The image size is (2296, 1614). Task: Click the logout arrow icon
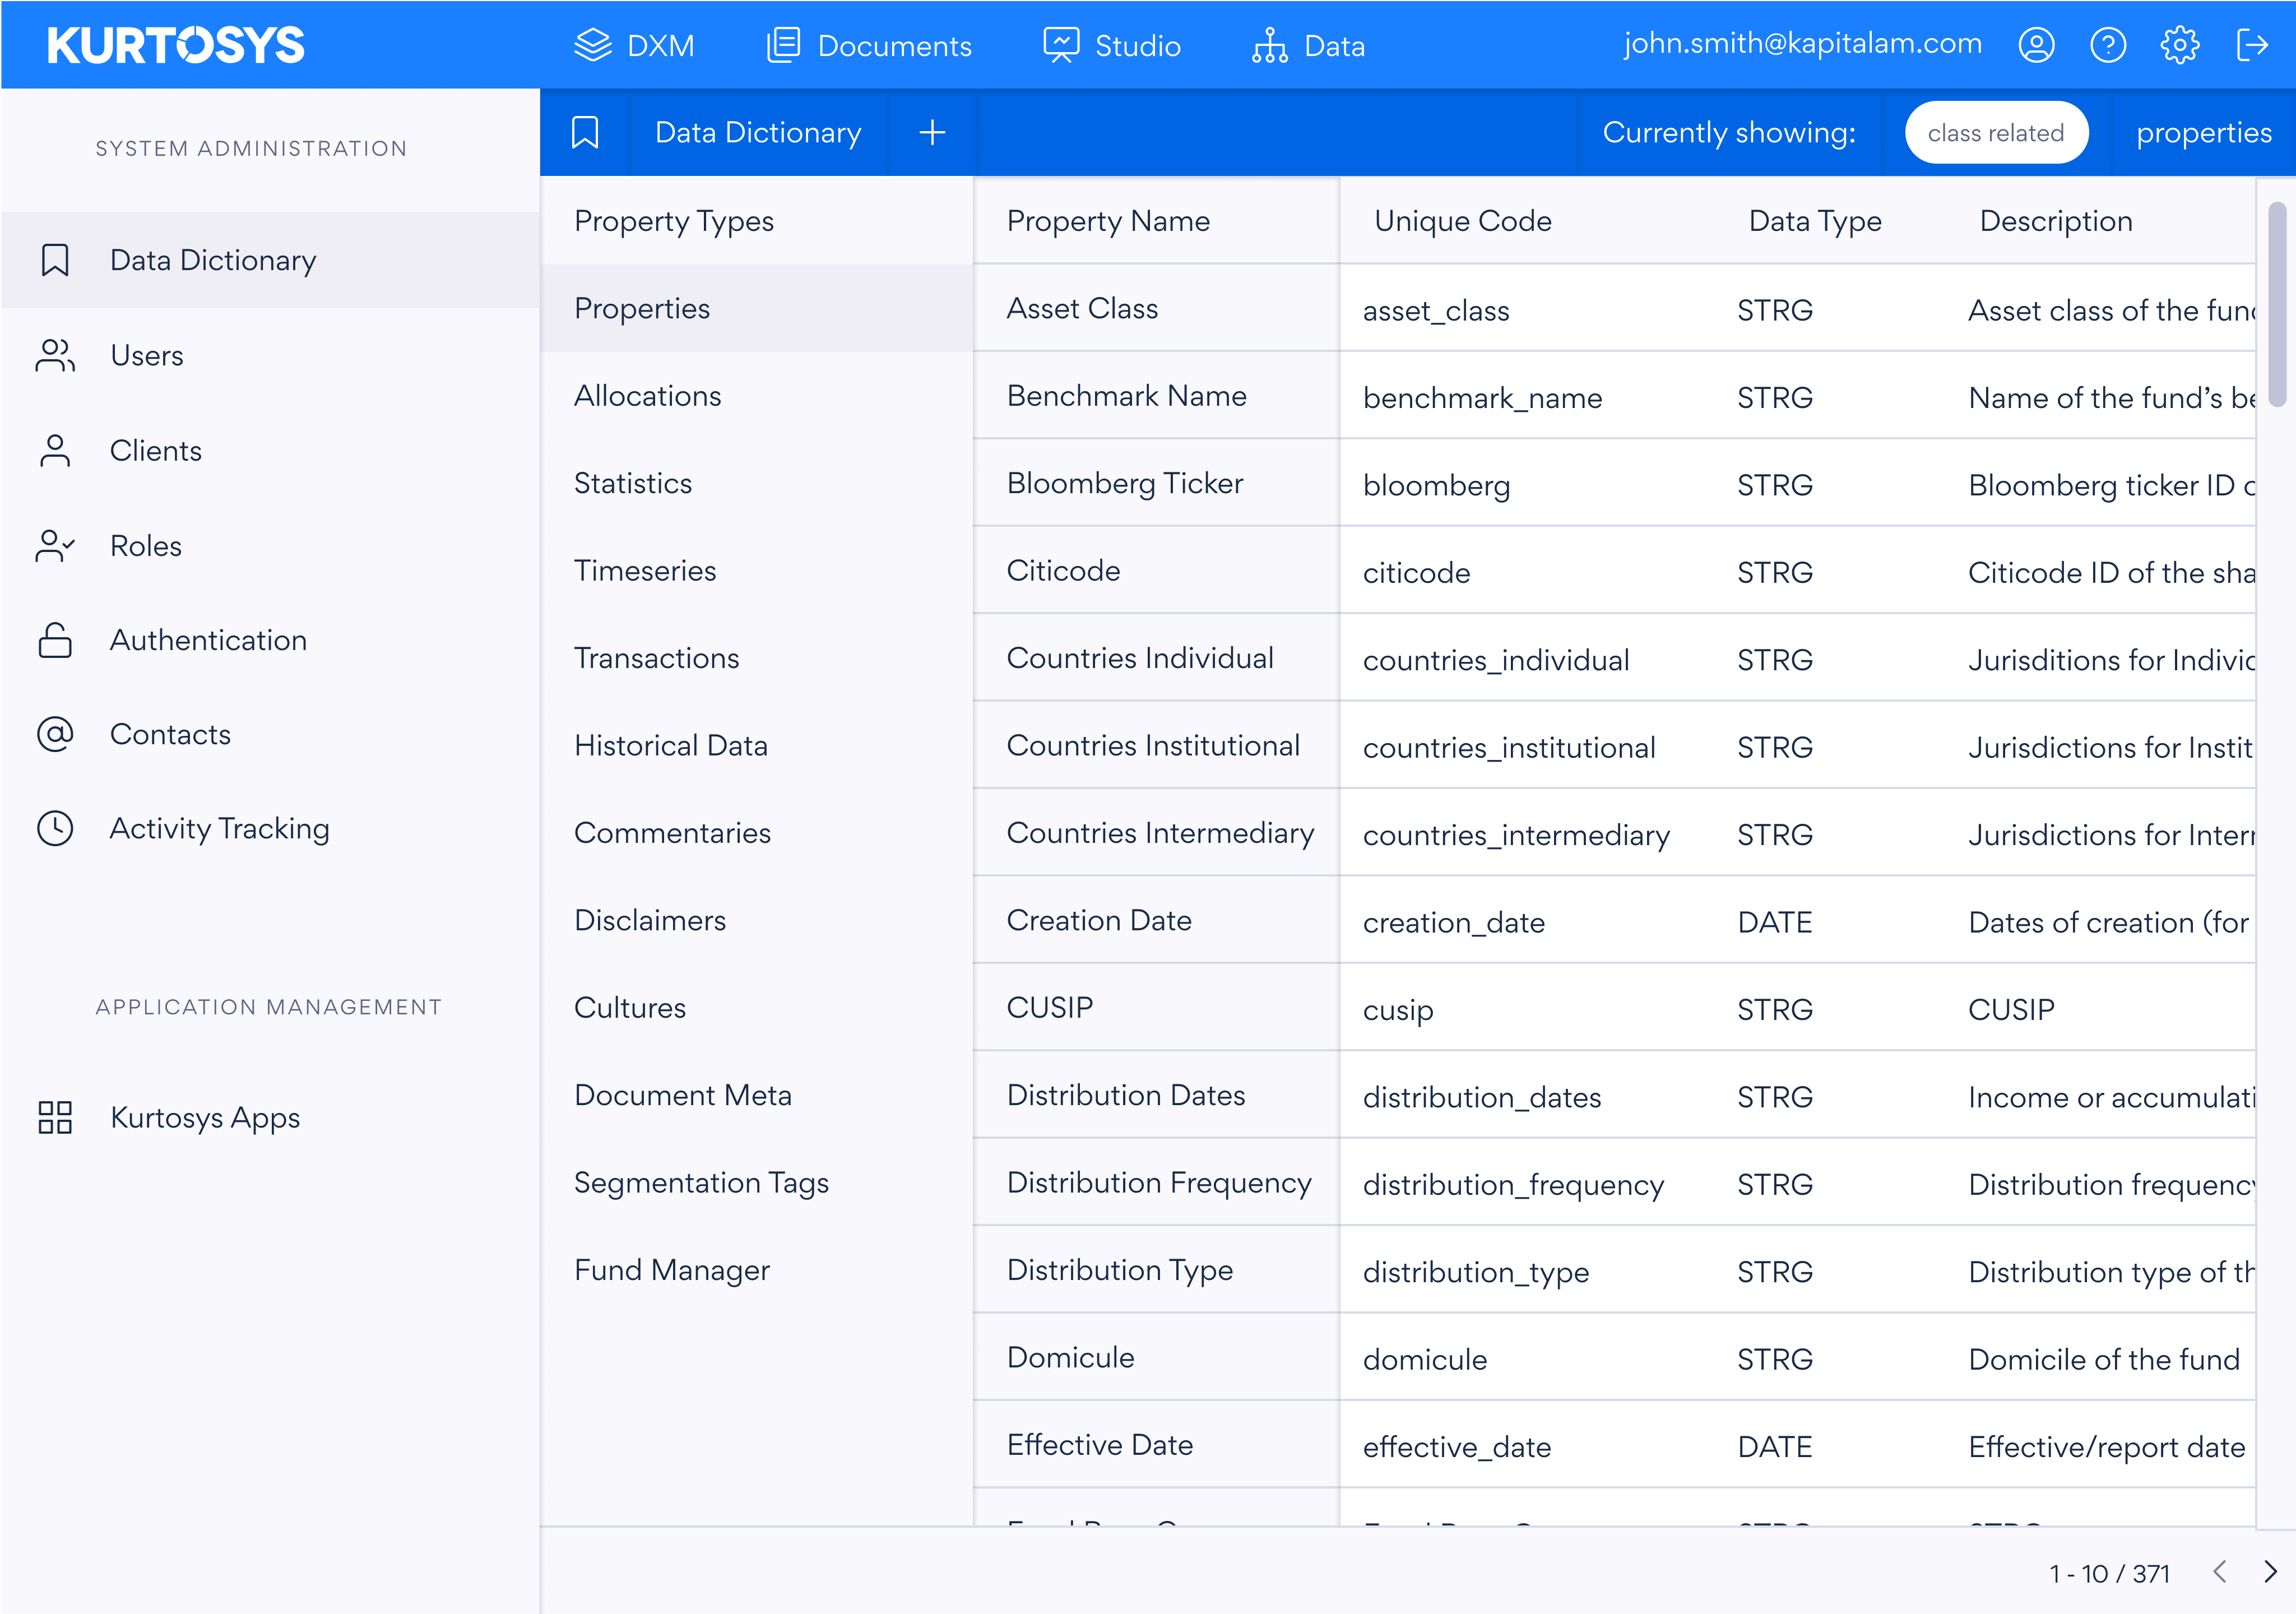pos(2252,45)
